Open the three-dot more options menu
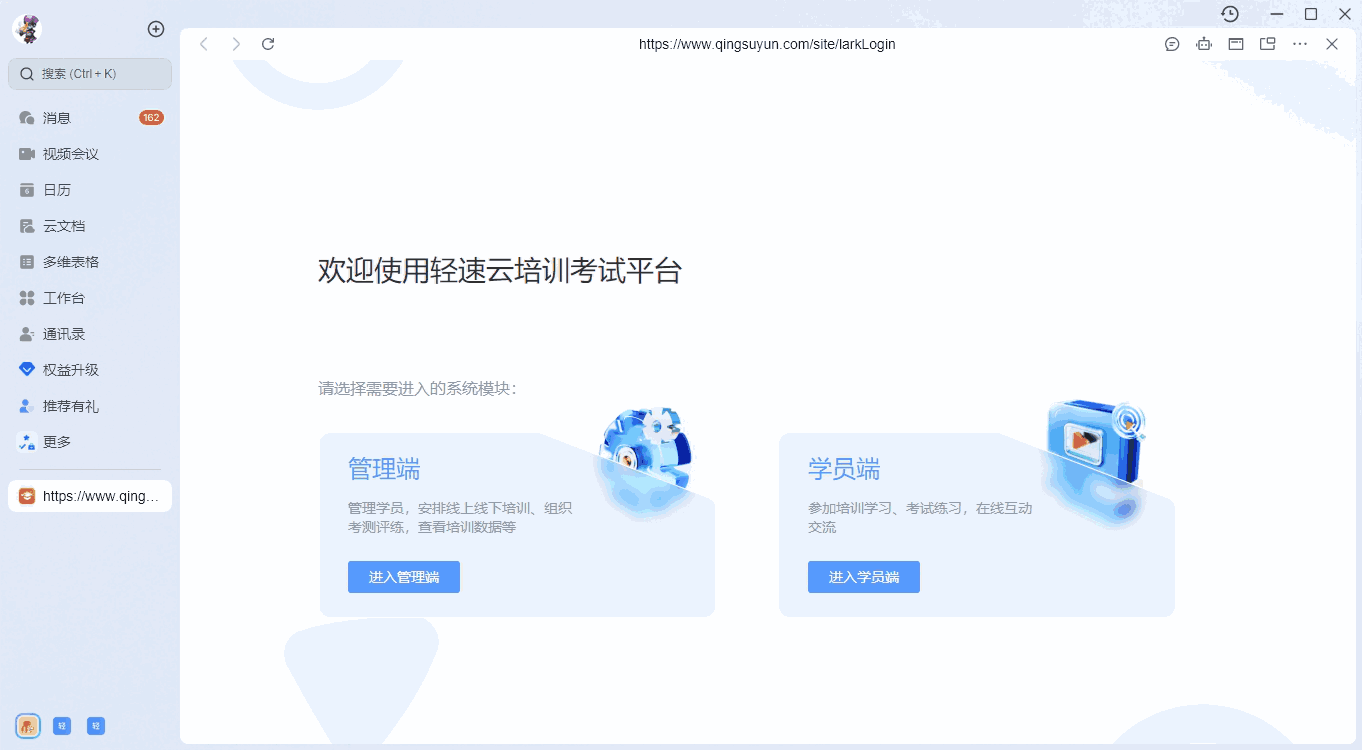Image resolution: width=1362 pixels, height=750 pixels. (1300, 44)
